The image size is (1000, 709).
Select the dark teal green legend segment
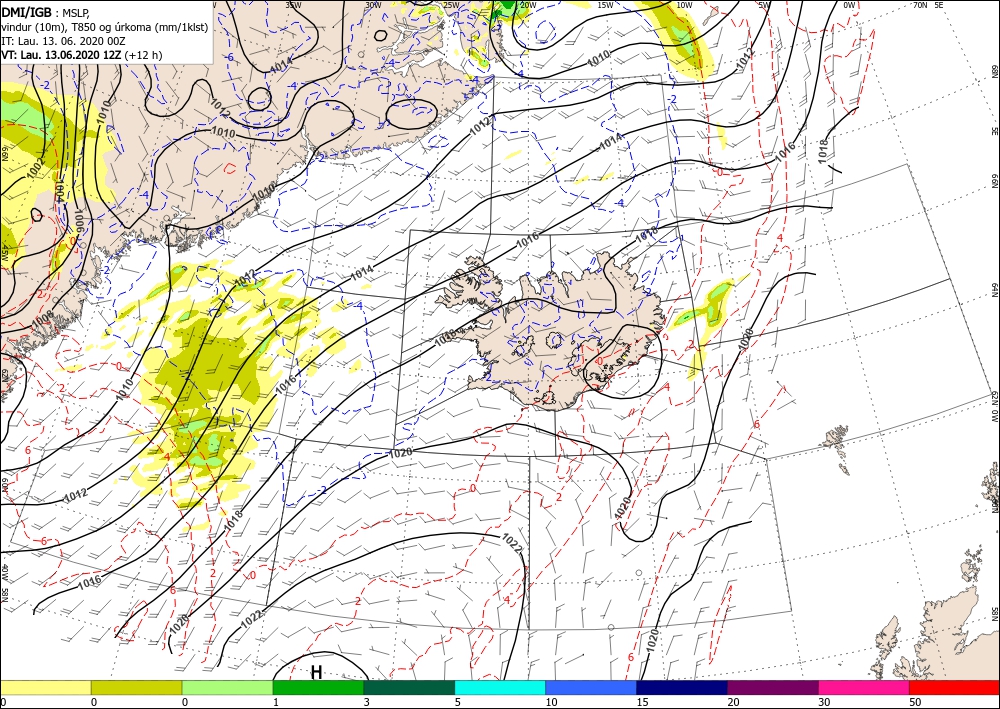[x=409, y=687]
